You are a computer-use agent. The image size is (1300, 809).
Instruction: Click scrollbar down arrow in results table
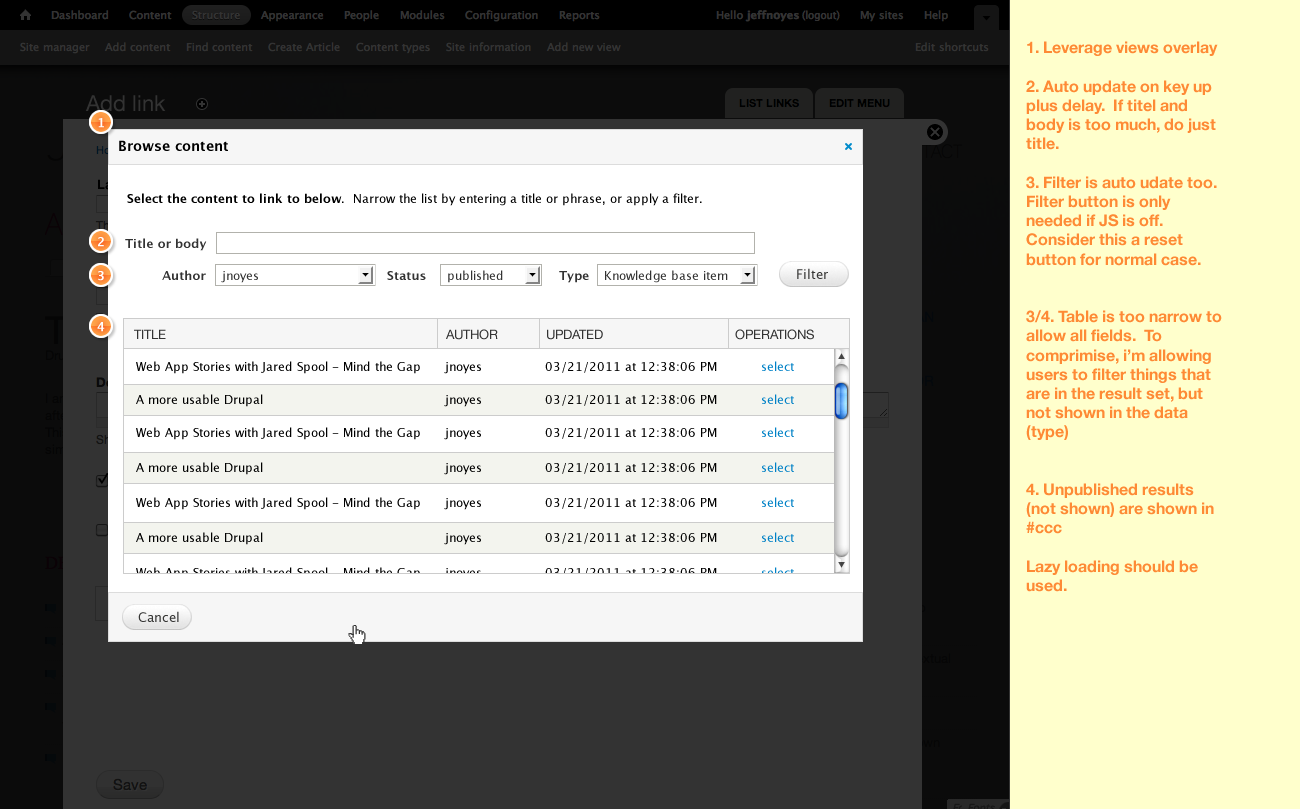tap(842, 565)
